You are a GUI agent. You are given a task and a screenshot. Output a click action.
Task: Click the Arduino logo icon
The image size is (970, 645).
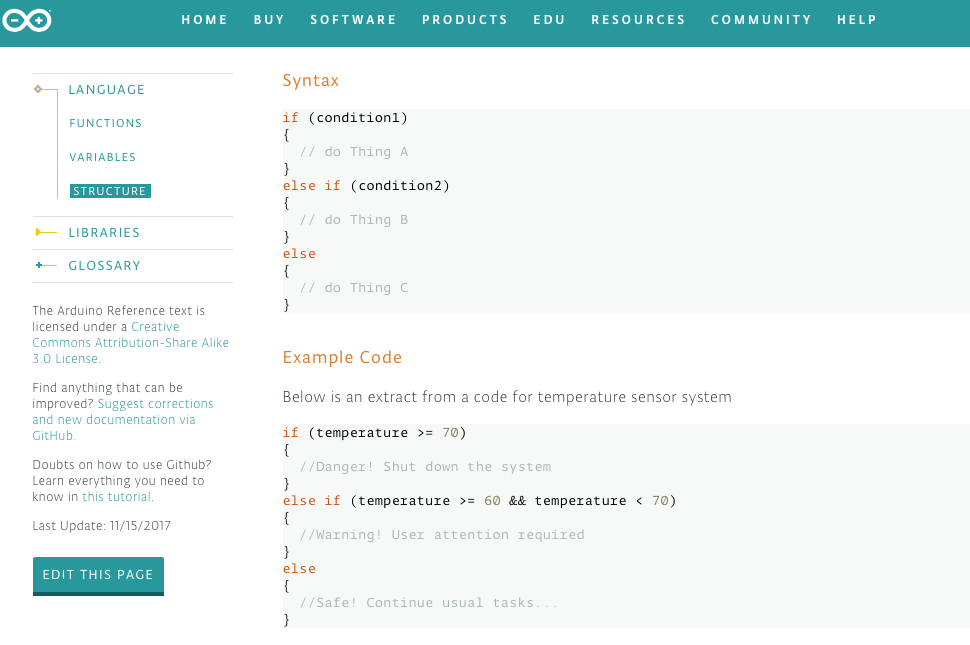(x=26, y=19)
